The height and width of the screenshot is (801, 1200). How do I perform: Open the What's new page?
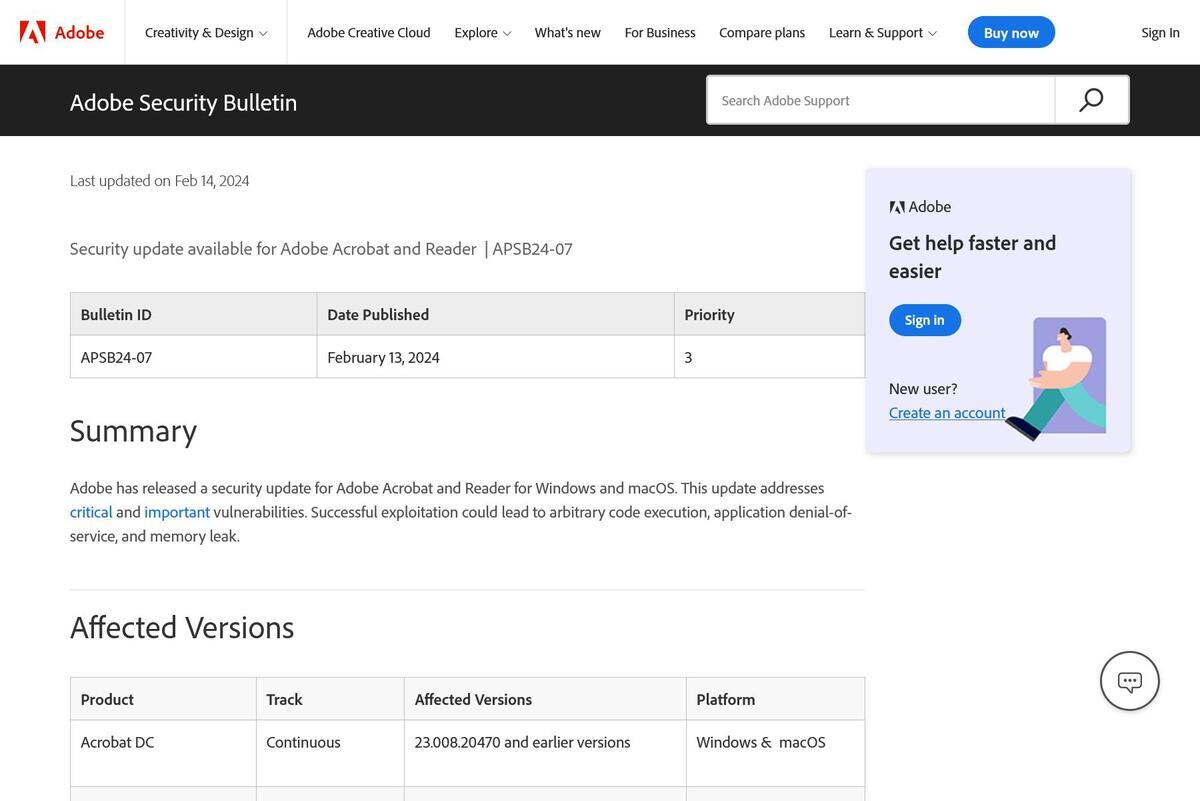(x=568, y=32)
